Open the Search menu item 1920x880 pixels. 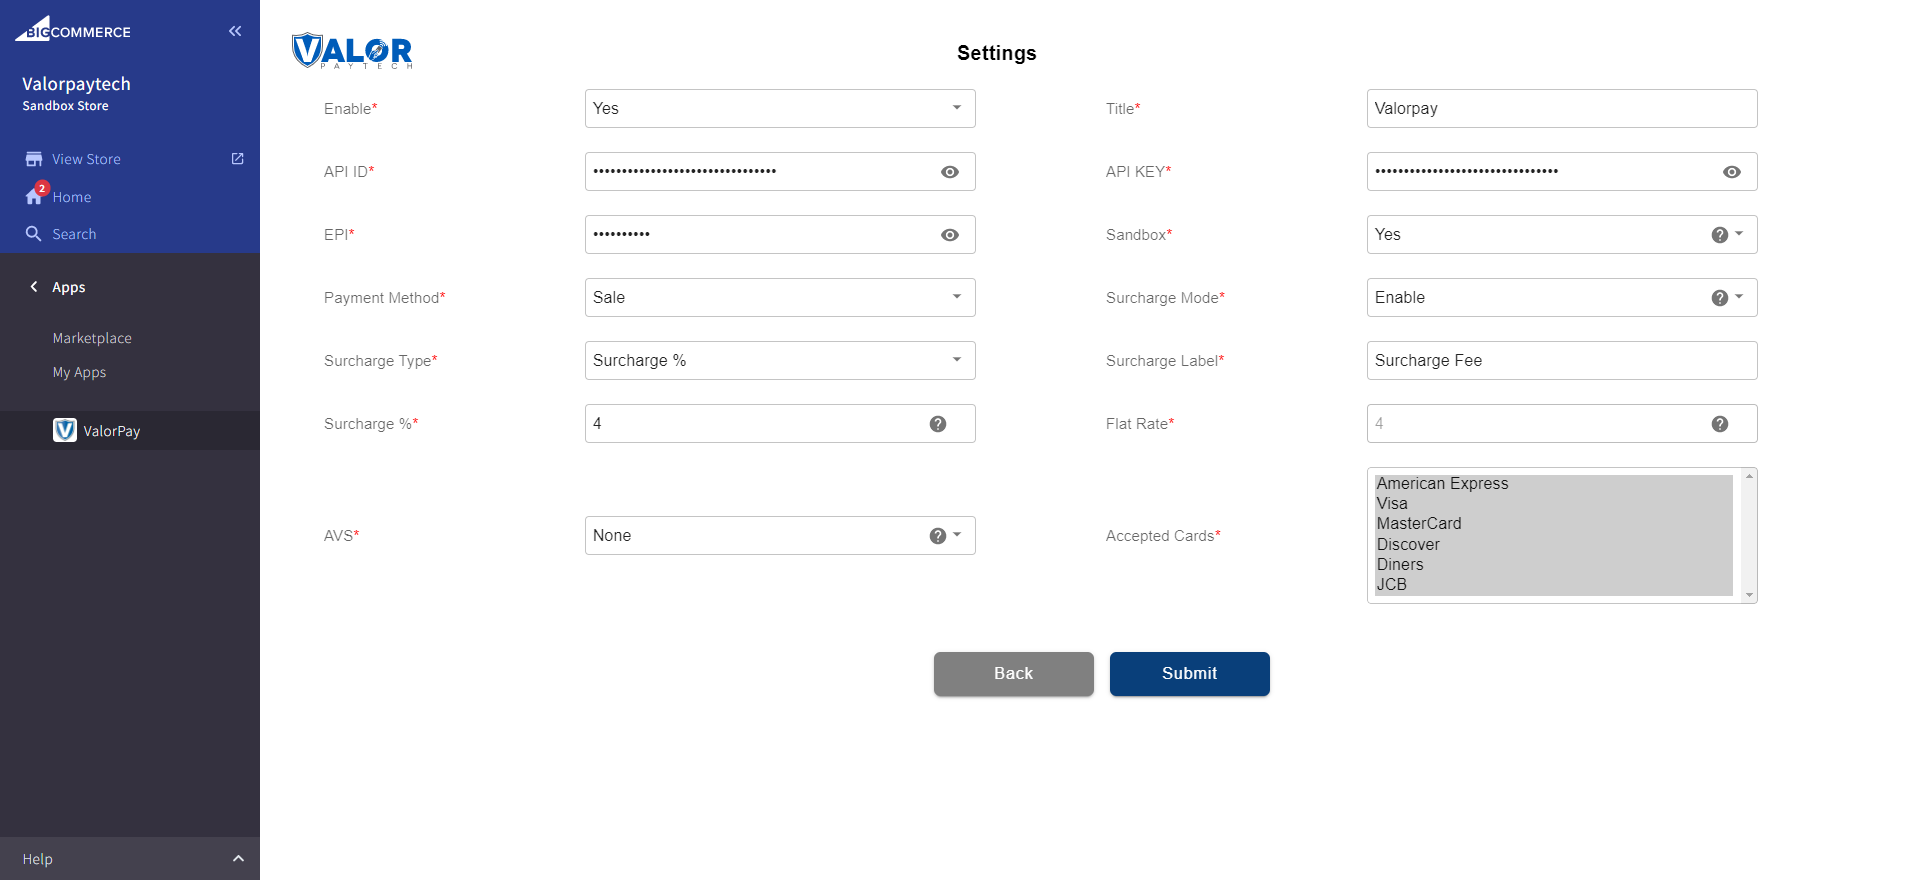(74, 234)
